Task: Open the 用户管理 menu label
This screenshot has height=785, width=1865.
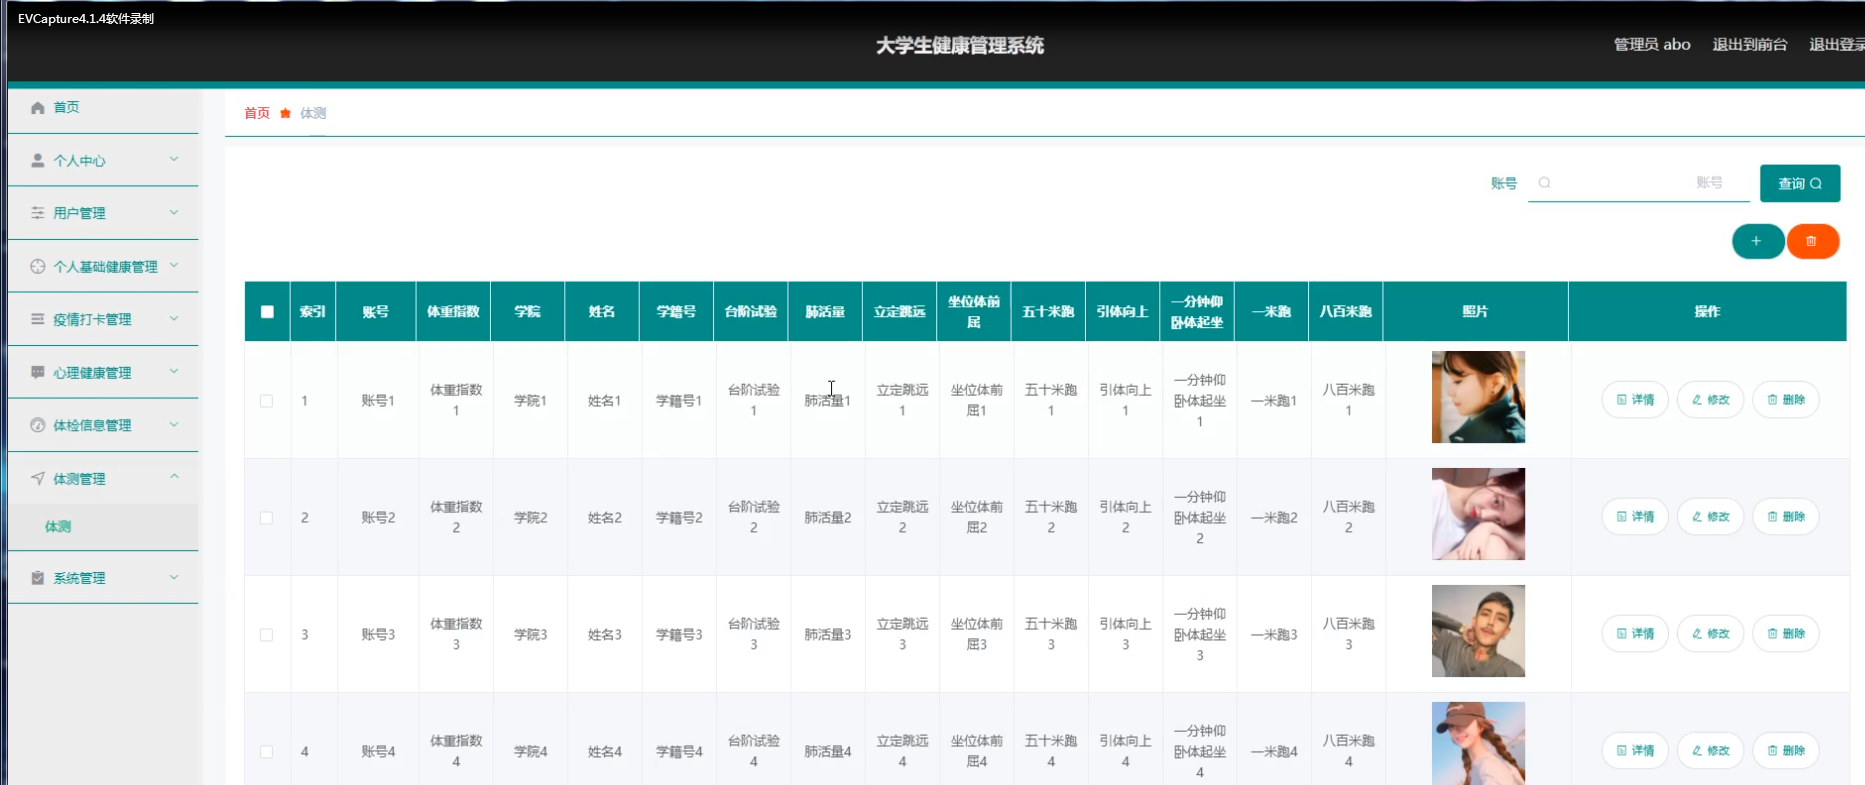Action: (x=79, y=213)
